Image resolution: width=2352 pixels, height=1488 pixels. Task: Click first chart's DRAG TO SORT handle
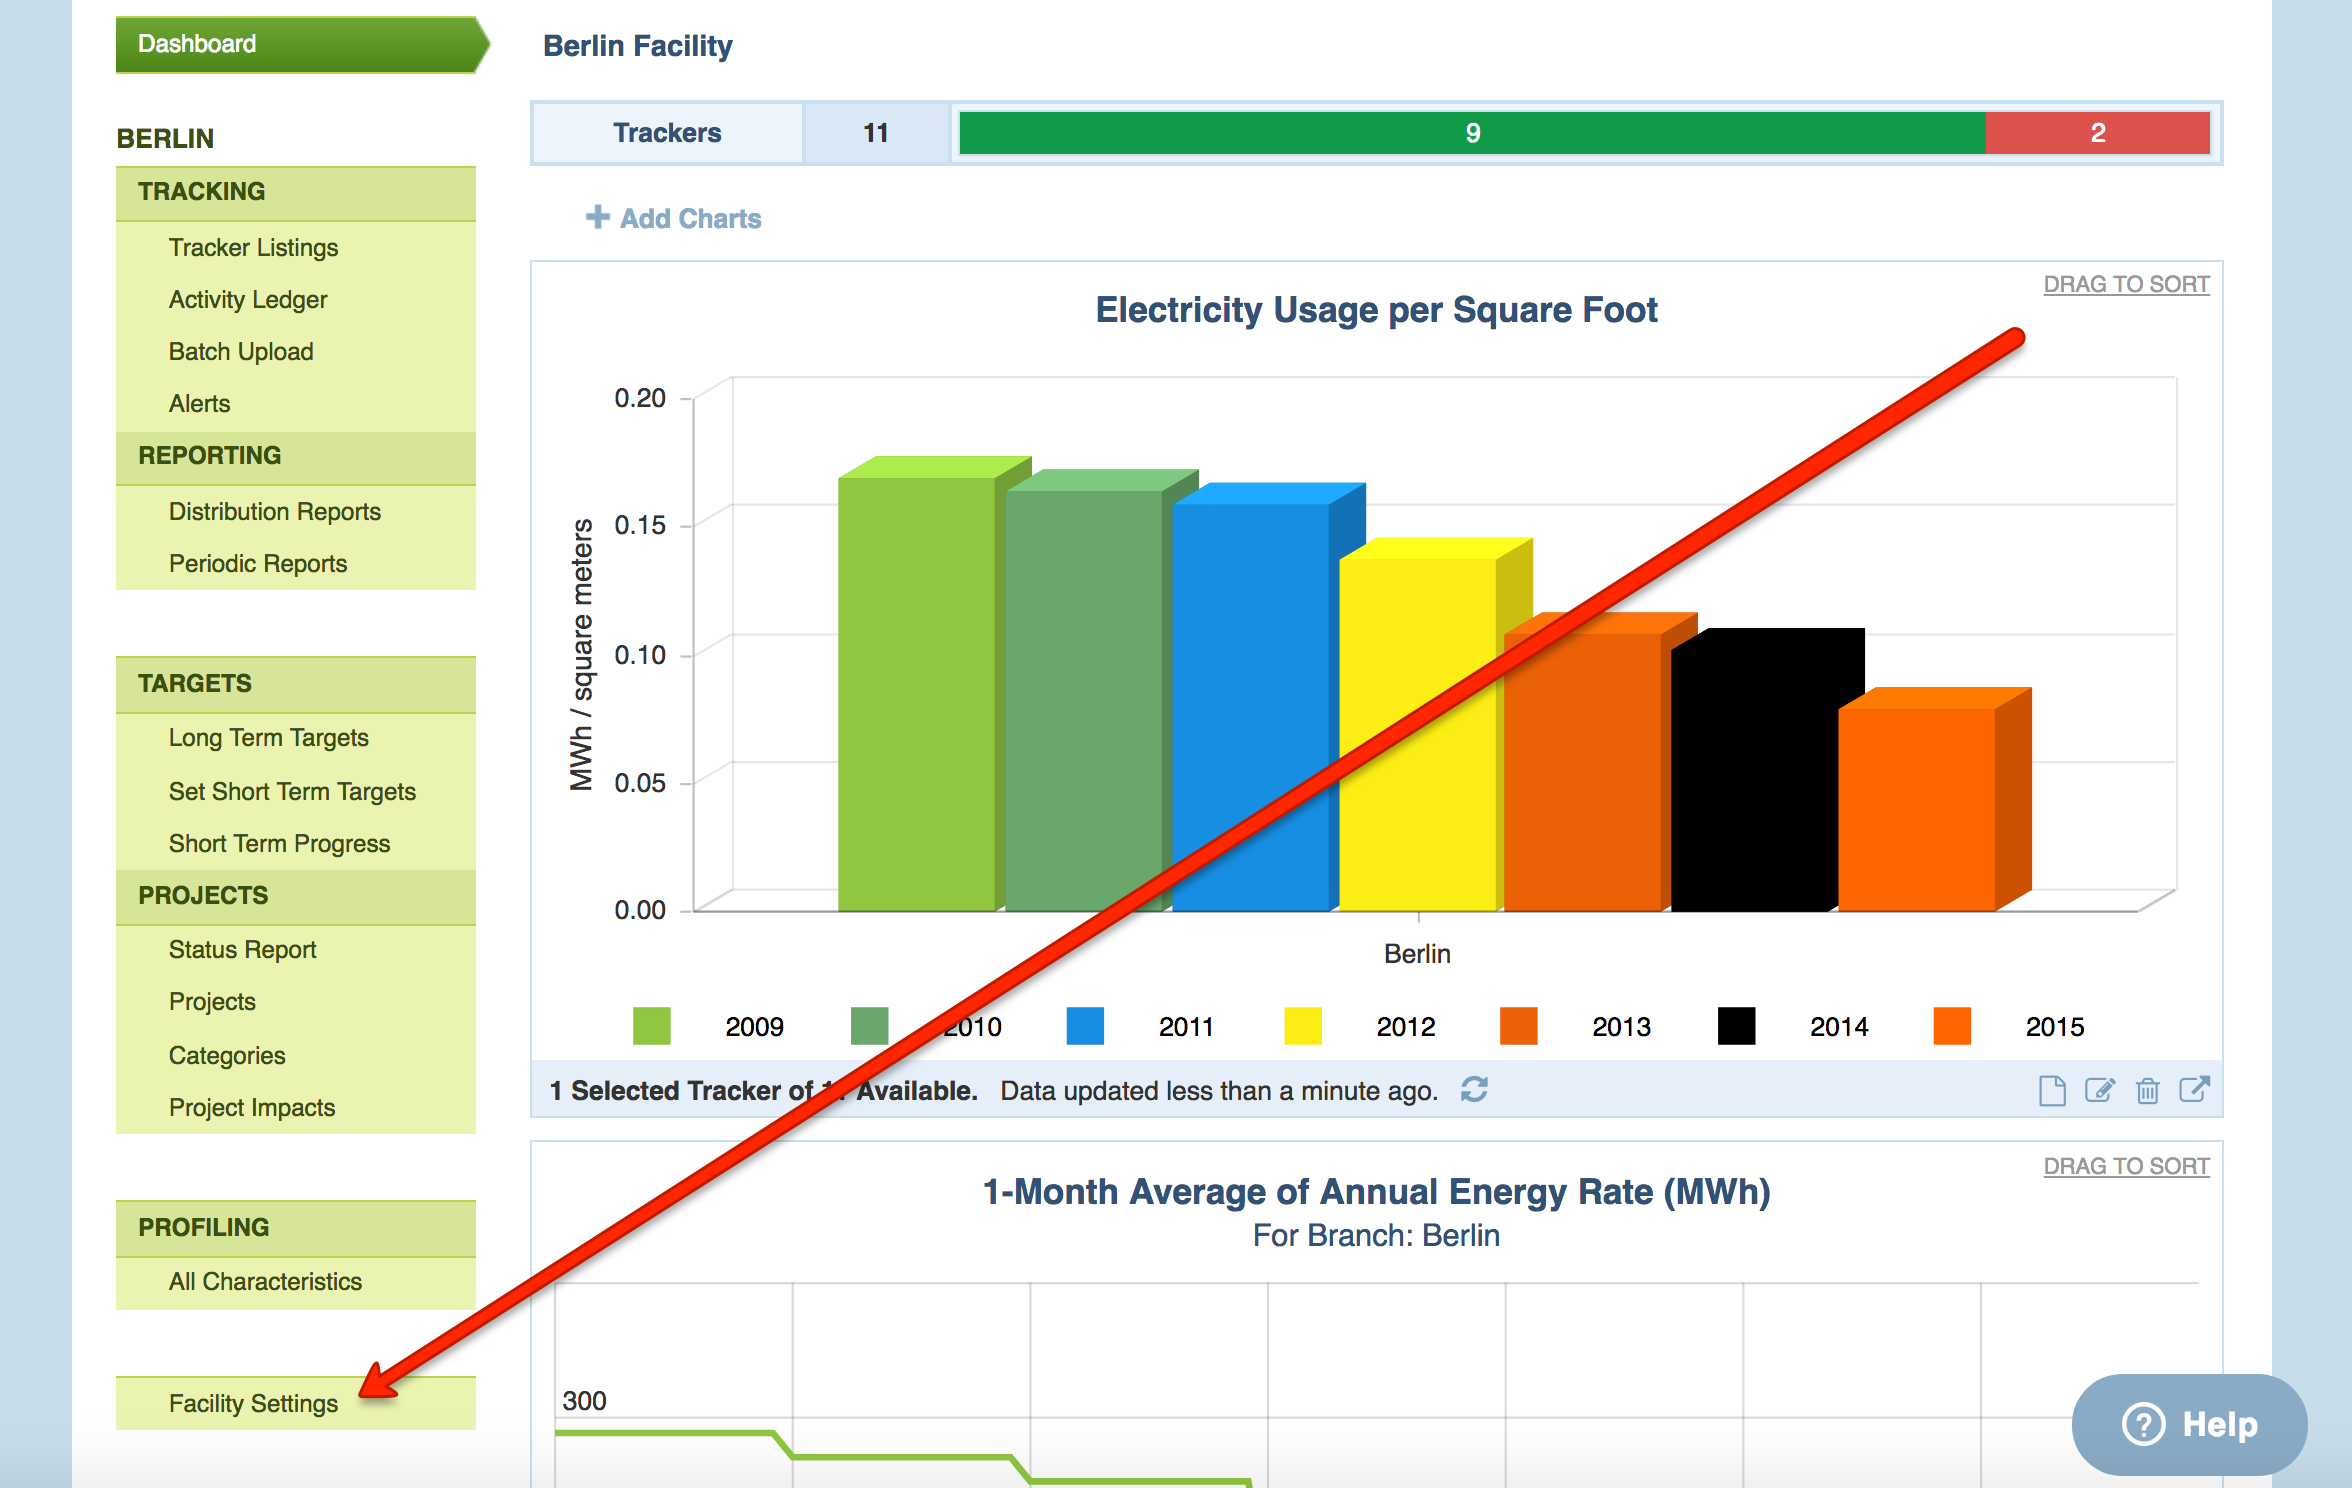(2125, 284)
